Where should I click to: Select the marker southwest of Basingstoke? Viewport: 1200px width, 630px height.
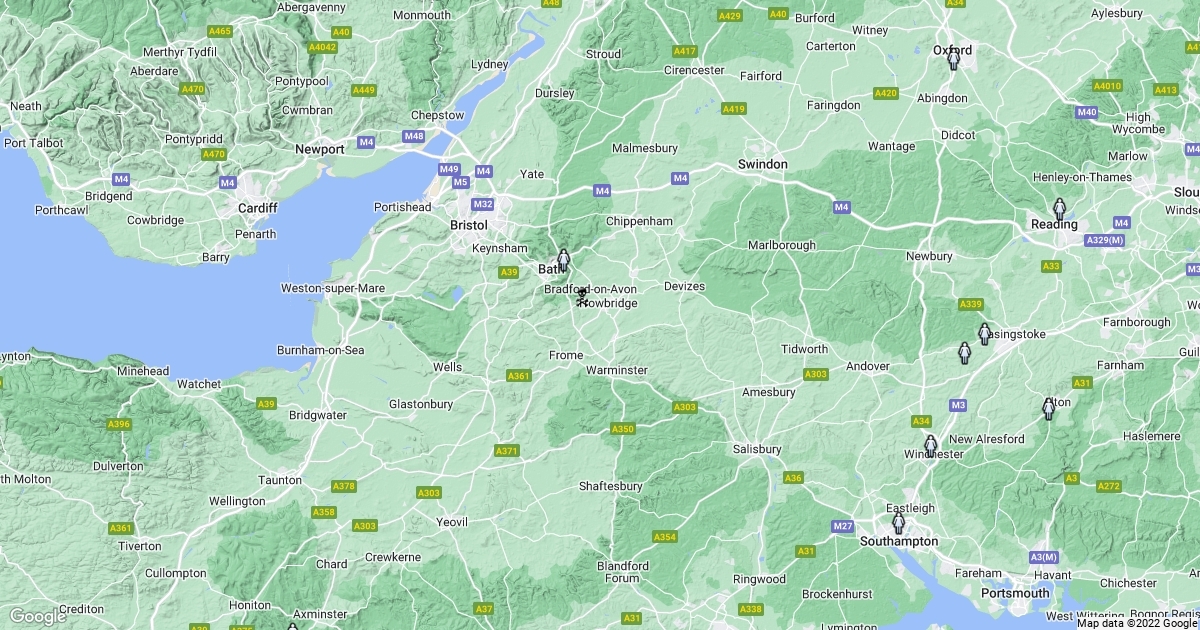(965, 353)
